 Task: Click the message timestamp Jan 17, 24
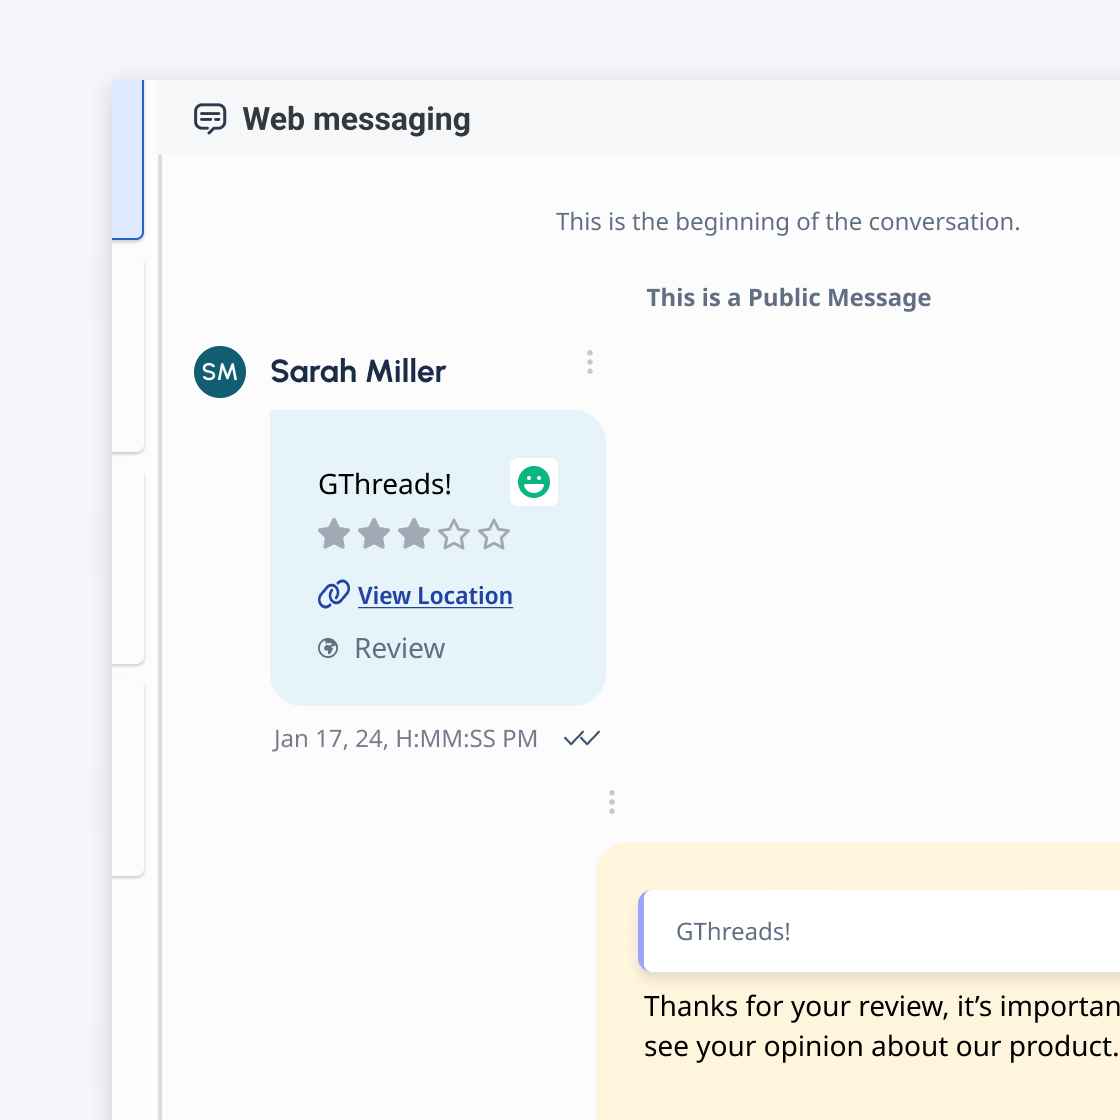(405, 739)
